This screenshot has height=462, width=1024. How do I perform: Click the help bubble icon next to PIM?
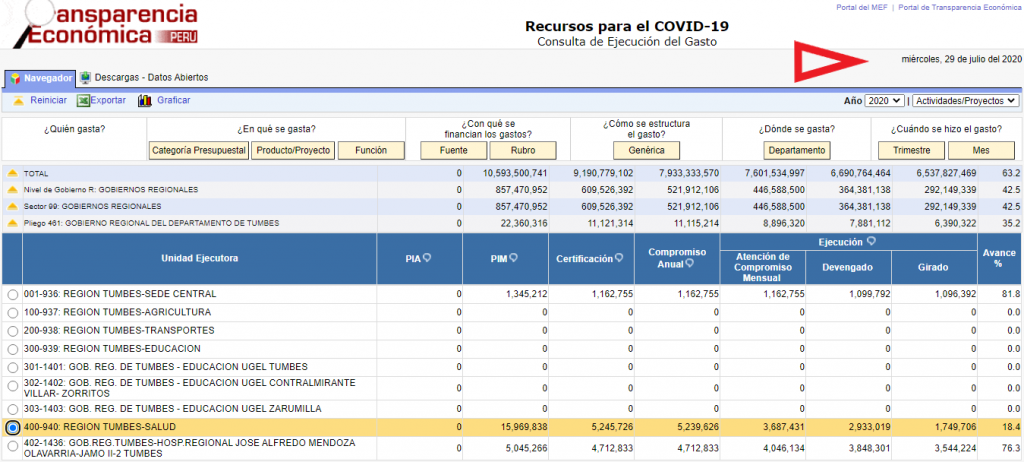pyautogui.click(x=513, y=258)
